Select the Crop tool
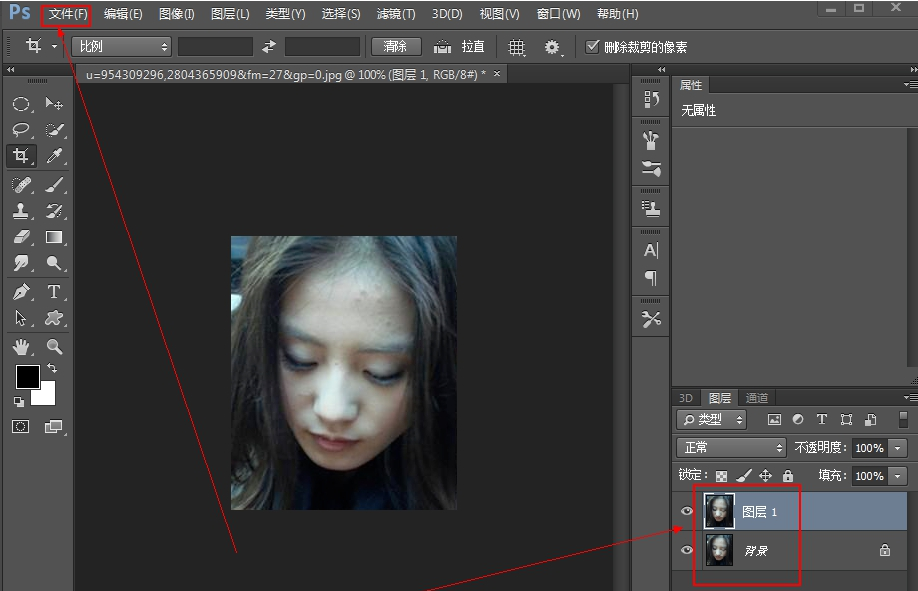This screenshot has width=918, height=591. click(x=21, y=156)
